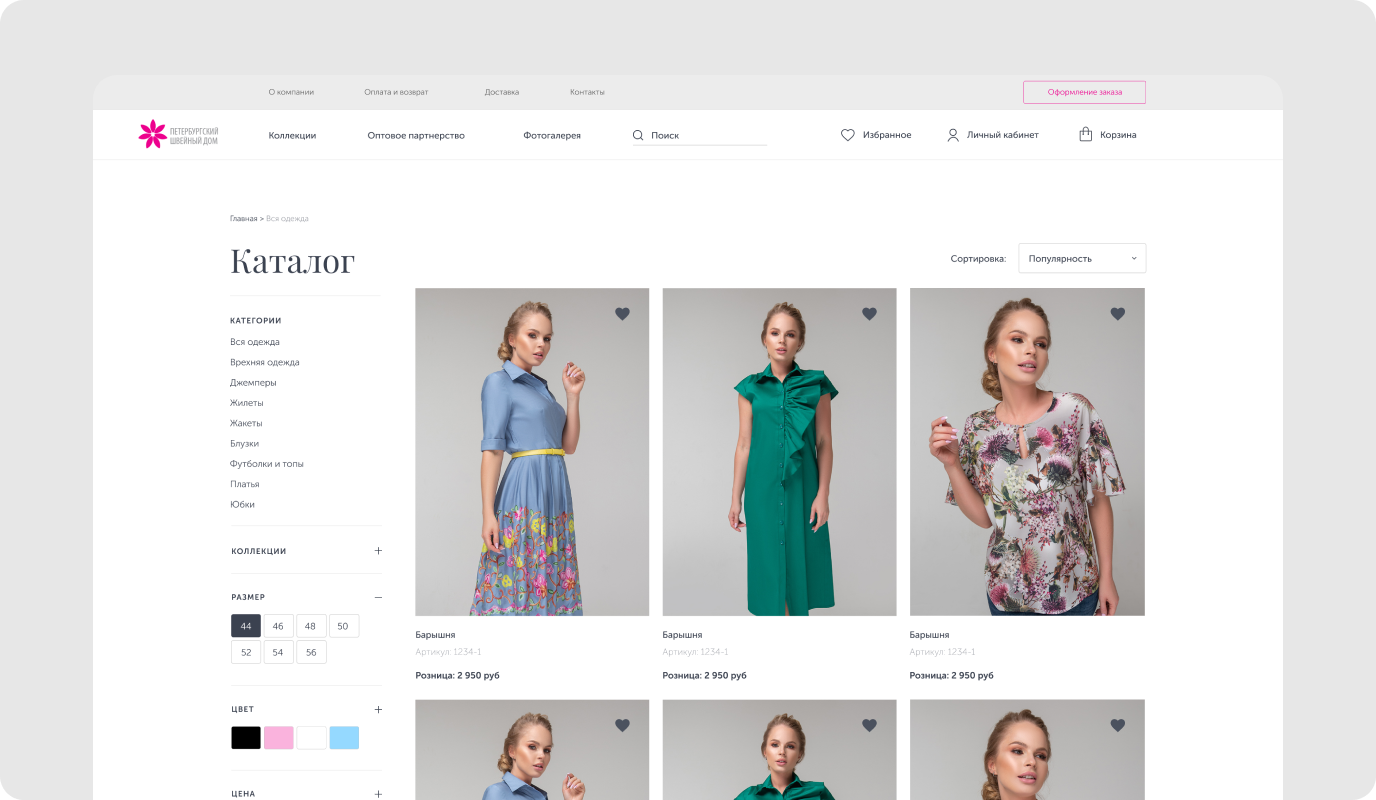
Task: Click the Оформление заказа button
Action: 1084,92
